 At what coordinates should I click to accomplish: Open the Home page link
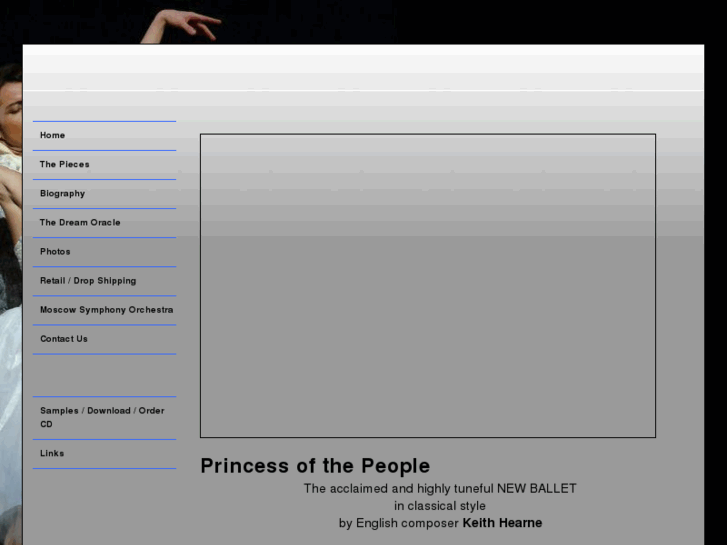104,136
